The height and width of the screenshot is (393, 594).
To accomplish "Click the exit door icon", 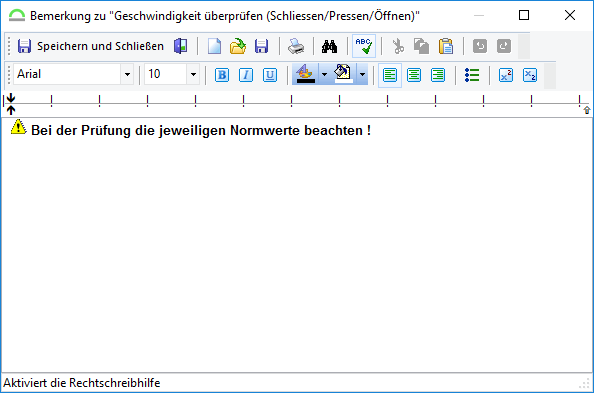I will pos(181,46).
